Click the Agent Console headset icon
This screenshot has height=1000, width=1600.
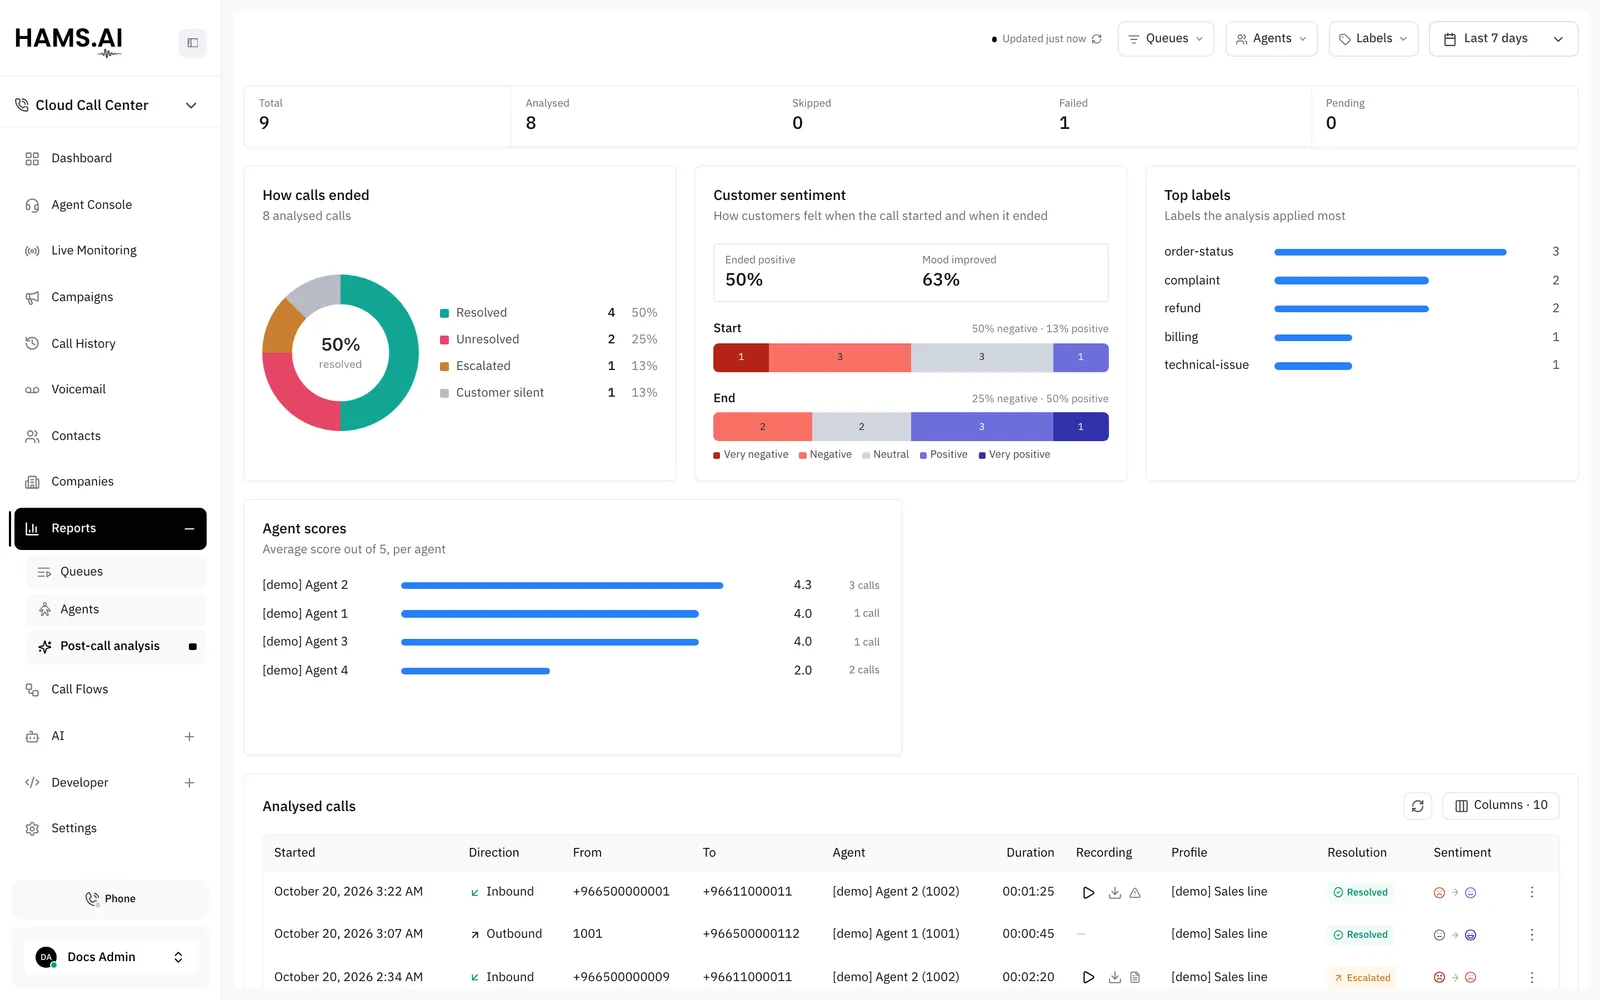32,205
